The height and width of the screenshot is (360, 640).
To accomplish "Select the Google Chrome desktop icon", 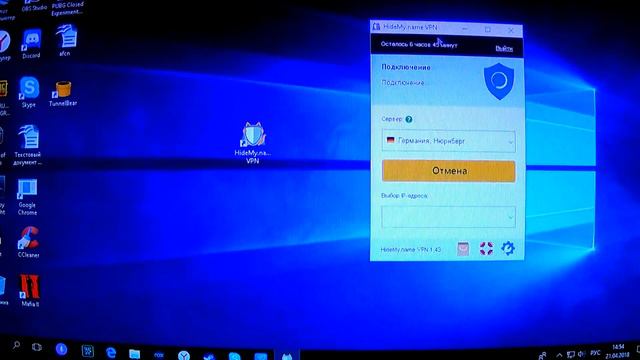I will pyautogui.click(x=27, y=197).
